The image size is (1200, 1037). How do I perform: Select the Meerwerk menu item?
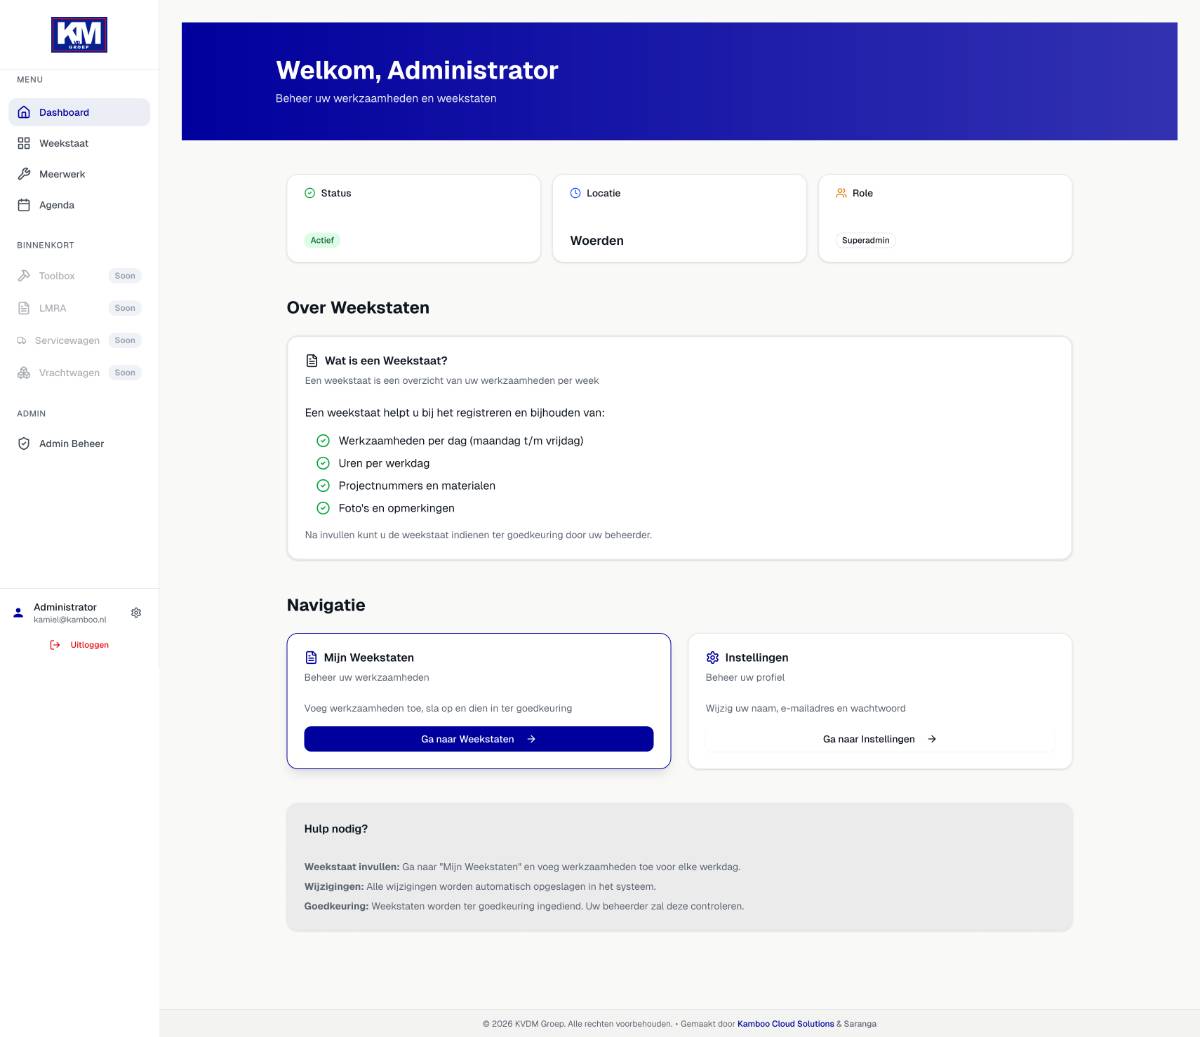(x=62, y=174)
